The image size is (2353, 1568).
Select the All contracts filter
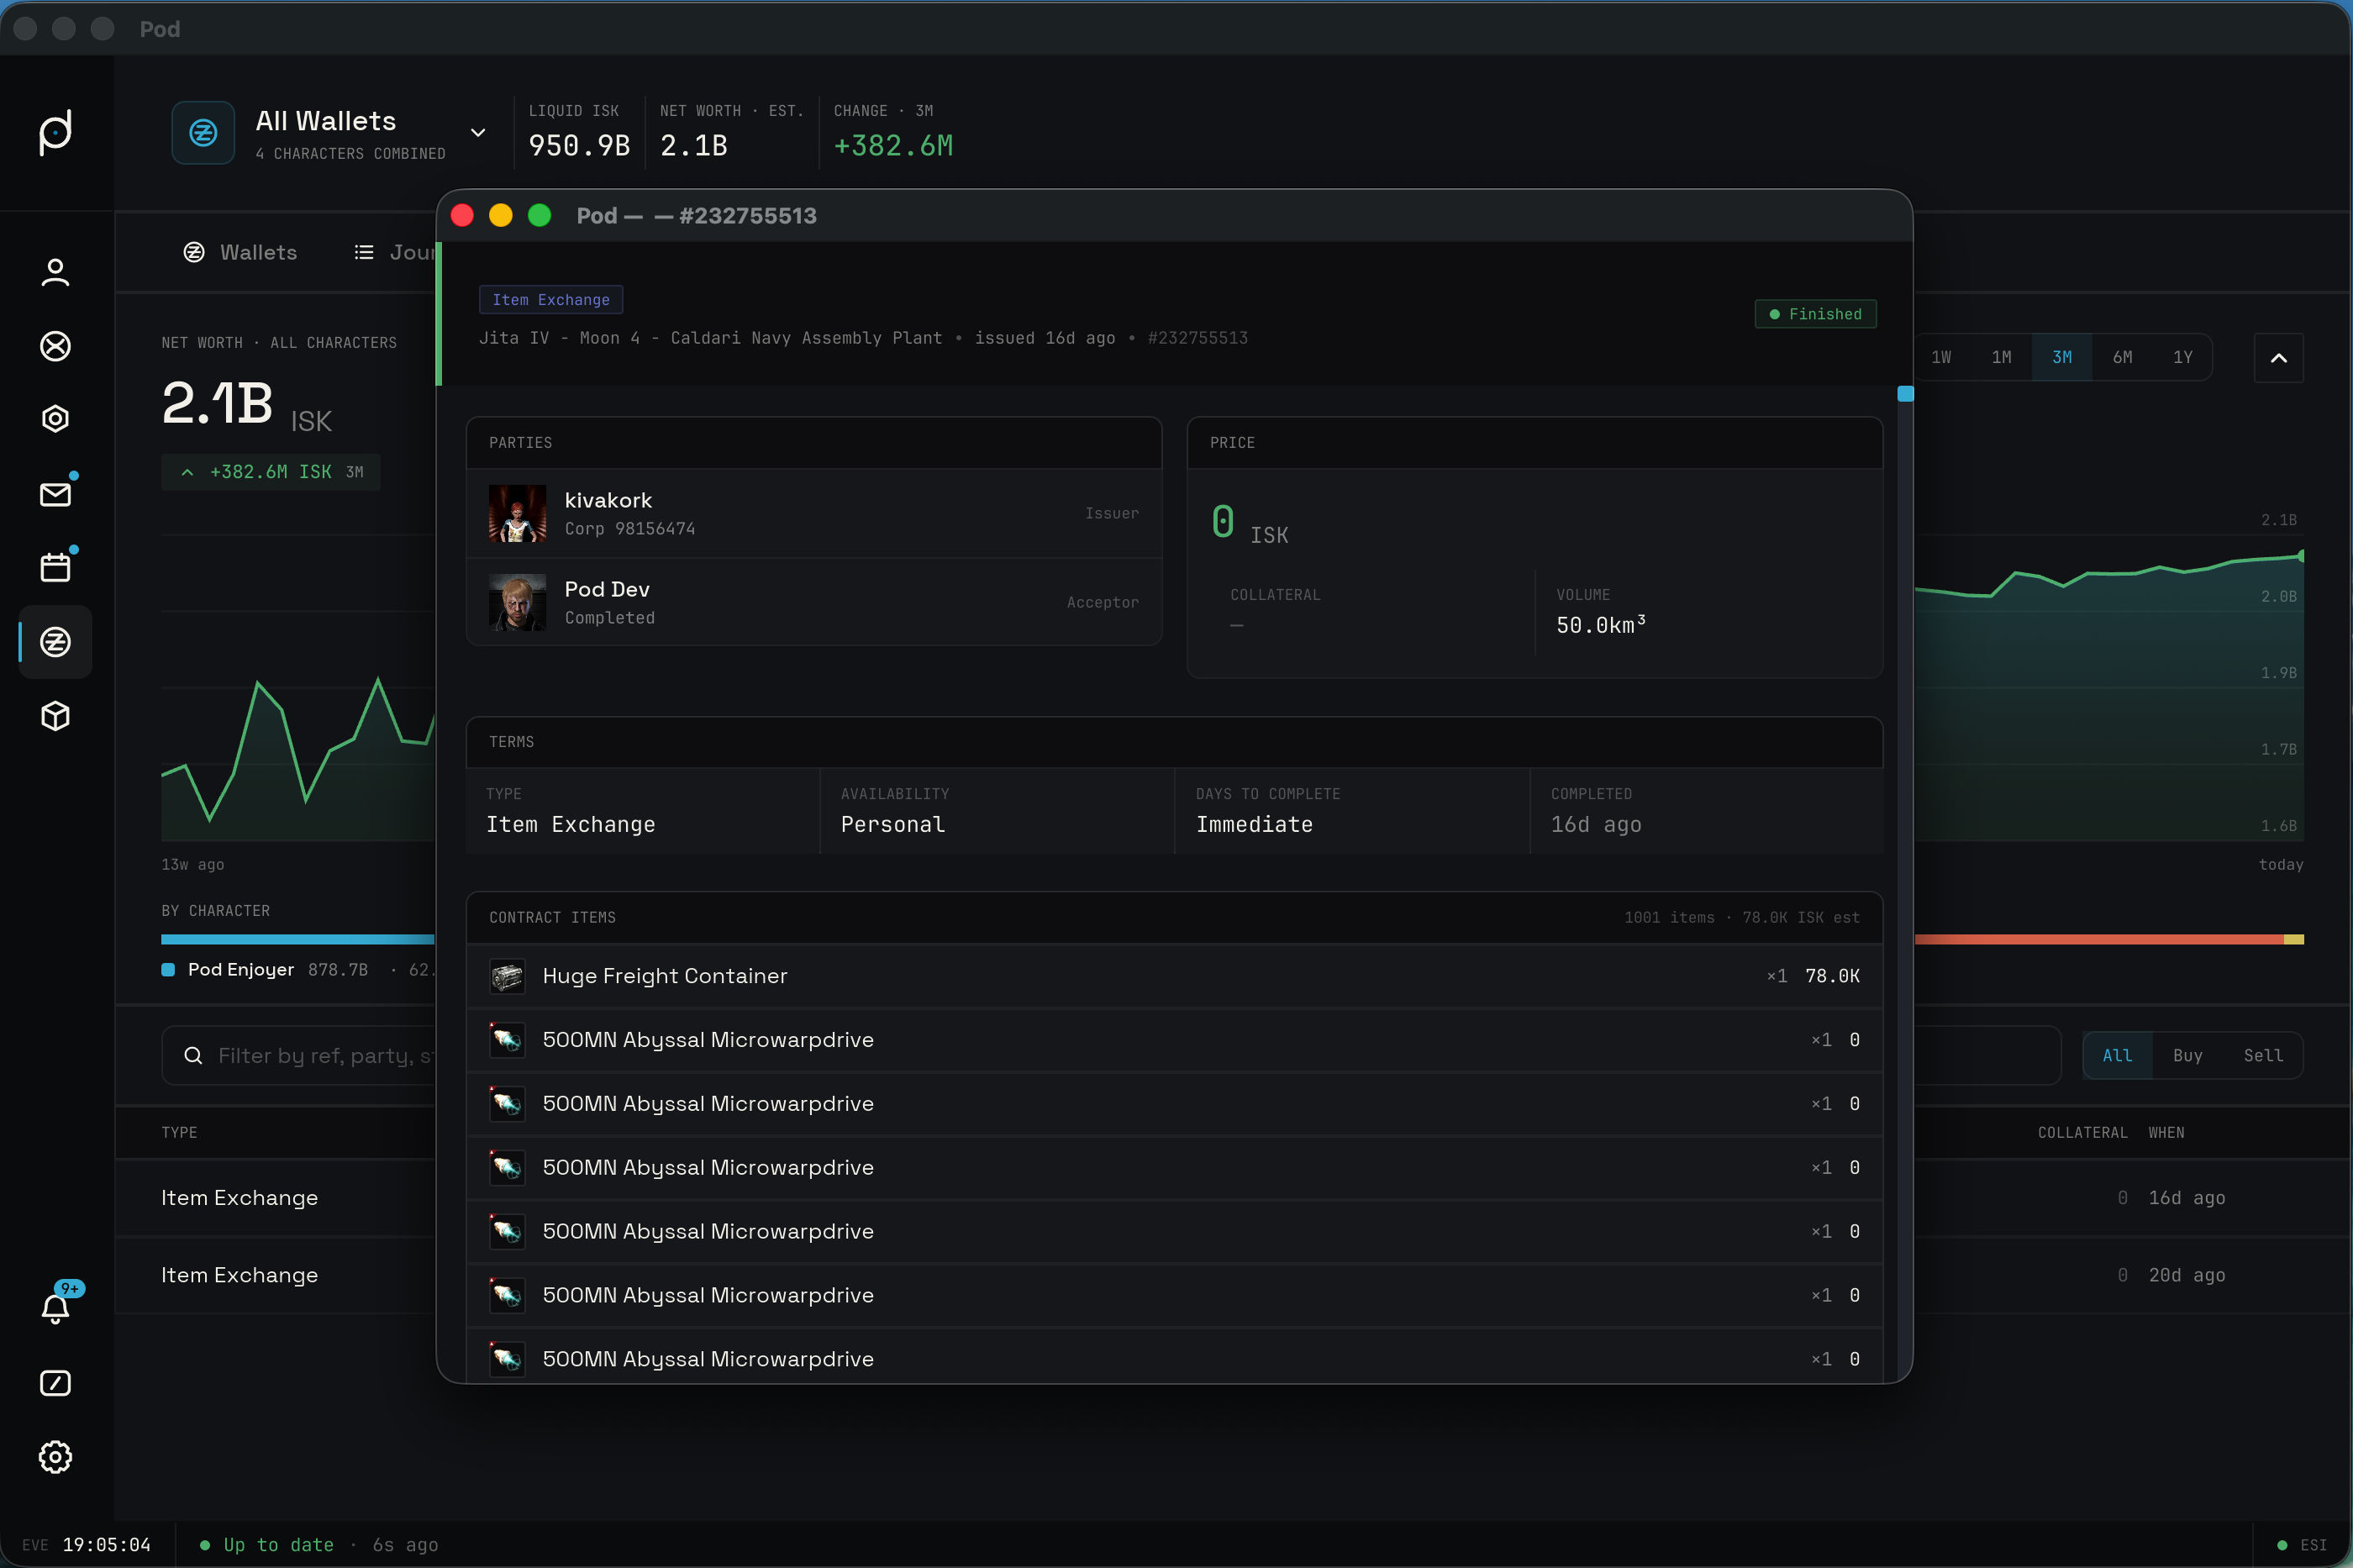[x=2117, y=1055]
